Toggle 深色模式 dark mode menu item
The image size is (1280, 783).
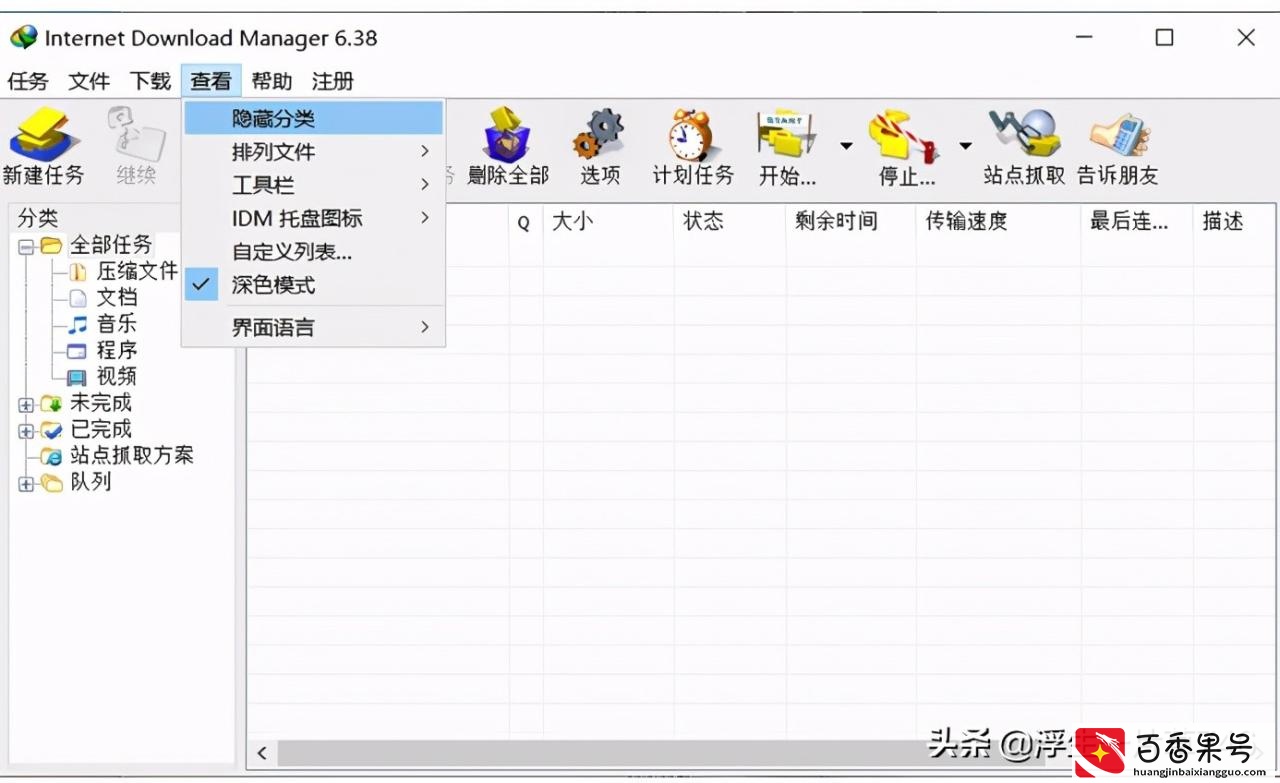(313, 285)
